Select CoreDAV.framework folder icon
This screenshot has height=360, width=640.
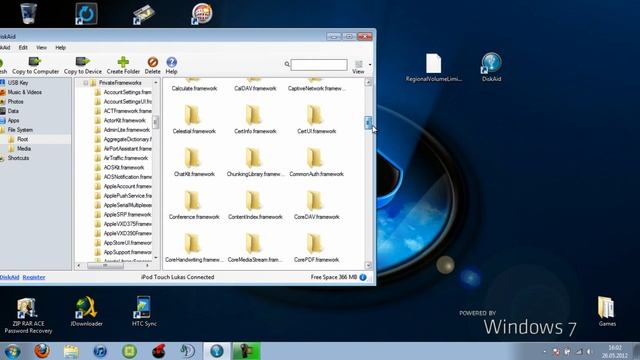pos(314,200)
